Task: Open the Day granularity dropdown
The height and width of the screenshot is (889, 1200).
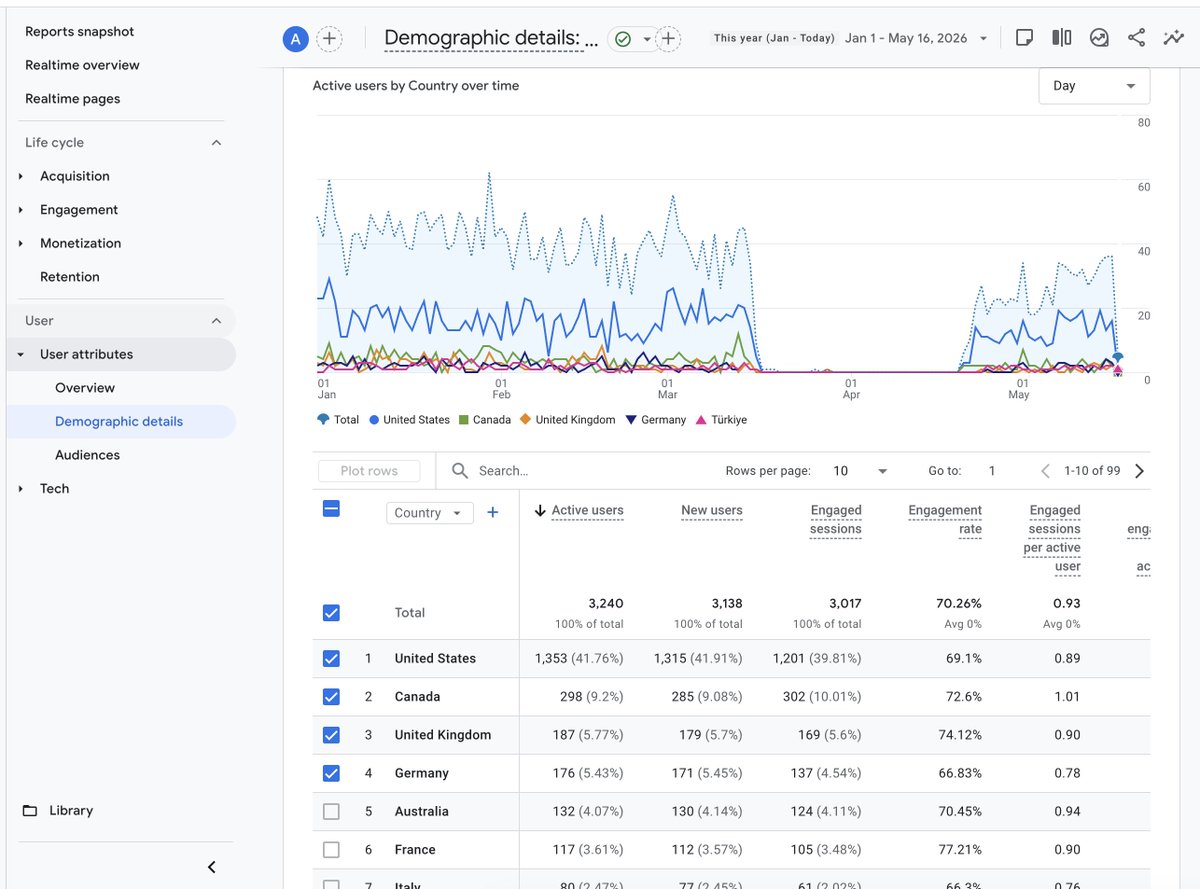Action: [x=1094, y=86]
